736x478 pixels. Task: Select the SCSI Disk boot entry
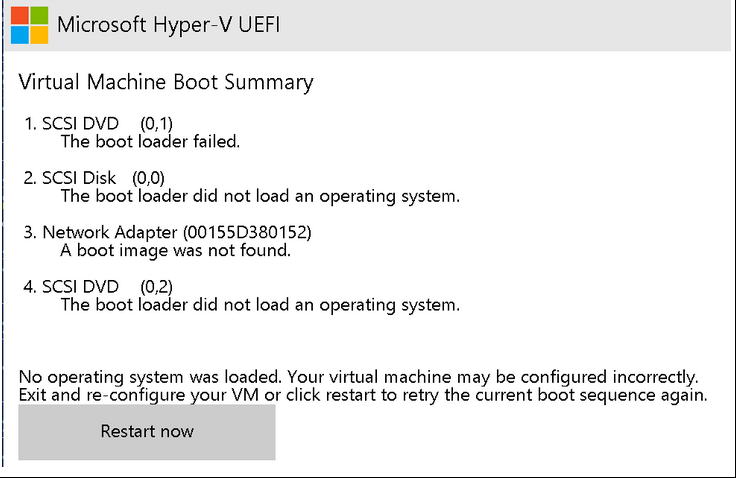(79, 178)
